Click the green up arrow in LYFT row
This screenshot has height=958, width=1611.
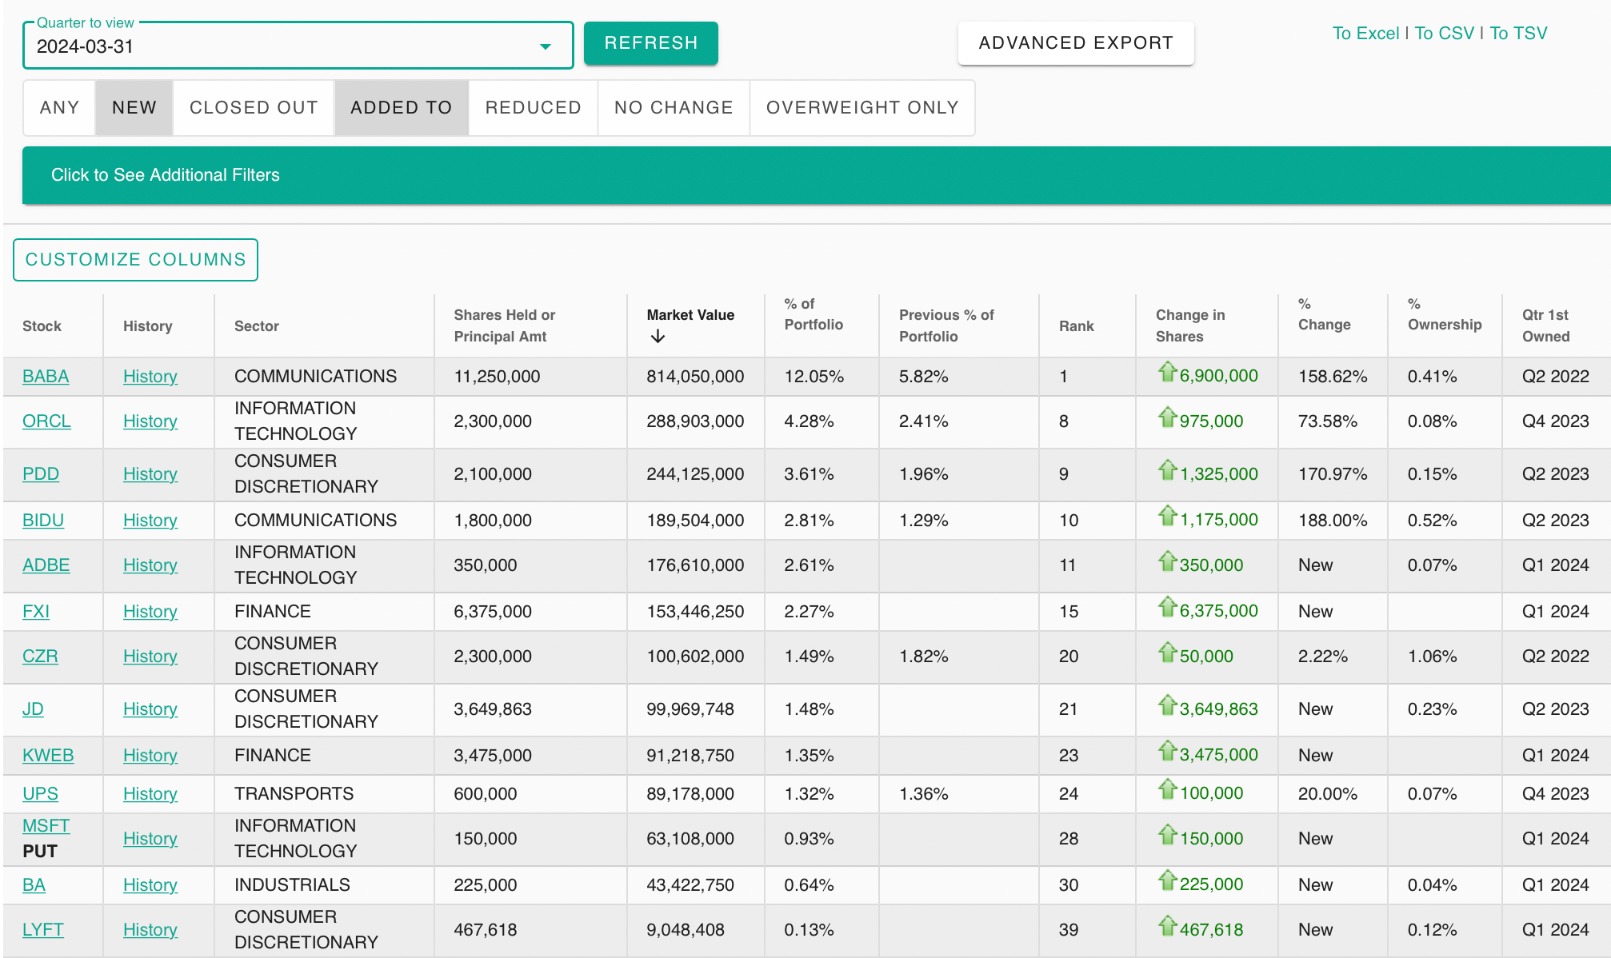click(x=1166, y=927)
